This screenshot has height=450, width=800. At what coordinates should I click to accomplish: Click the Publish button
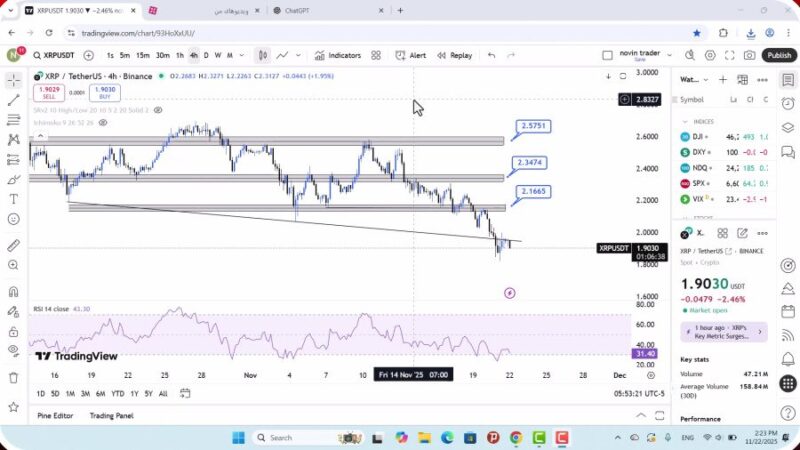(x=779, y=55)
